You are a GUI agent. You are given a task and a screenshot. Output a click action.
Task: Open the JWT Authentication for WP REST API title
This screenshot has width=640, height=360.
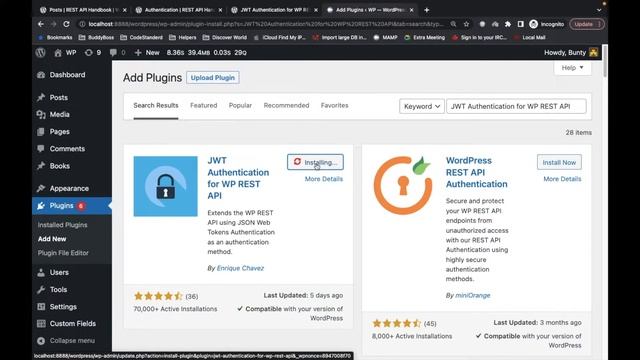coord(238,178)
